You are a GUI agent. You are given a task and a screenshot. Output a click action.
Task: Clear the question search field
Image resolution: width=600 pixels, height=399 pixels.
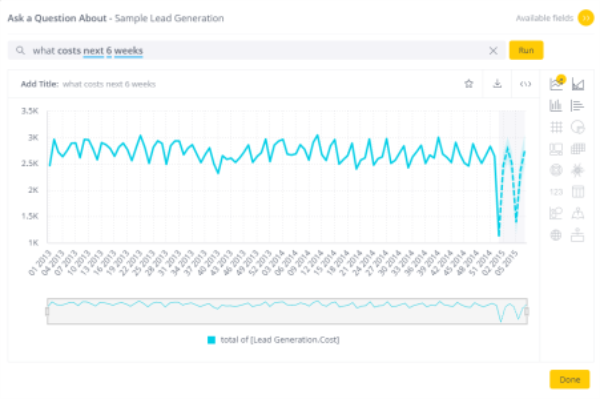click(493, 50)
